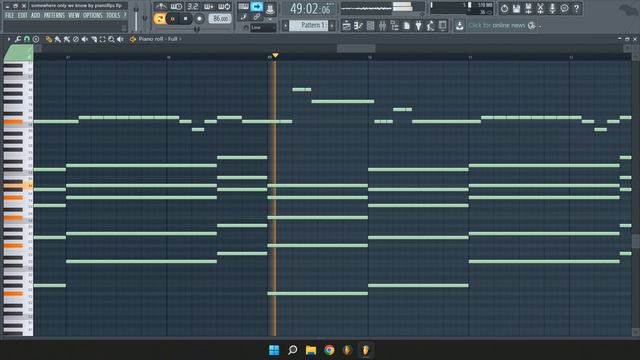This screenshot has width=640, height=360.
Task: Click the page icon in shortcut toolbar
Action: (x=407, y=26)
